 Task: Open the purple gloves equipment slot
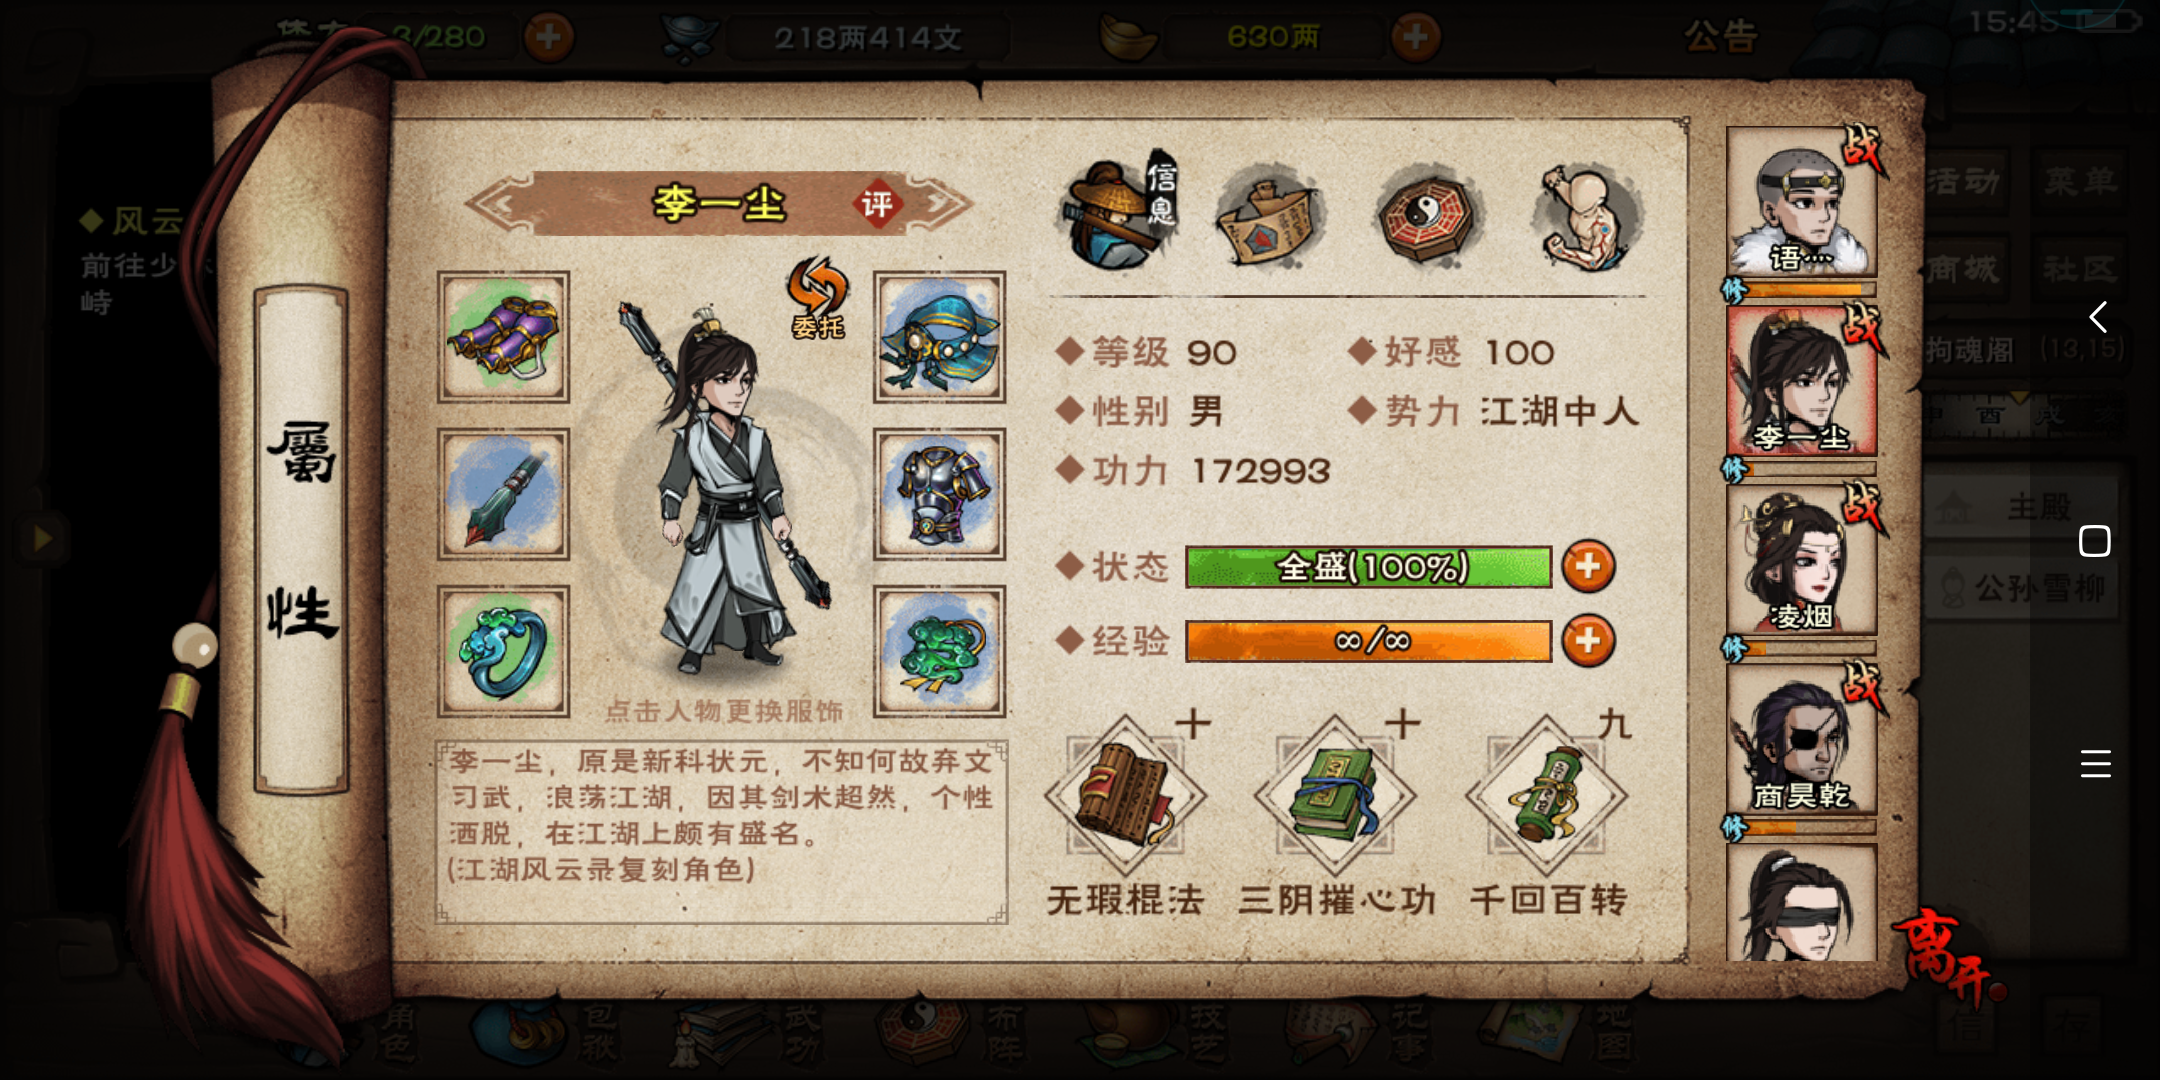504,337
